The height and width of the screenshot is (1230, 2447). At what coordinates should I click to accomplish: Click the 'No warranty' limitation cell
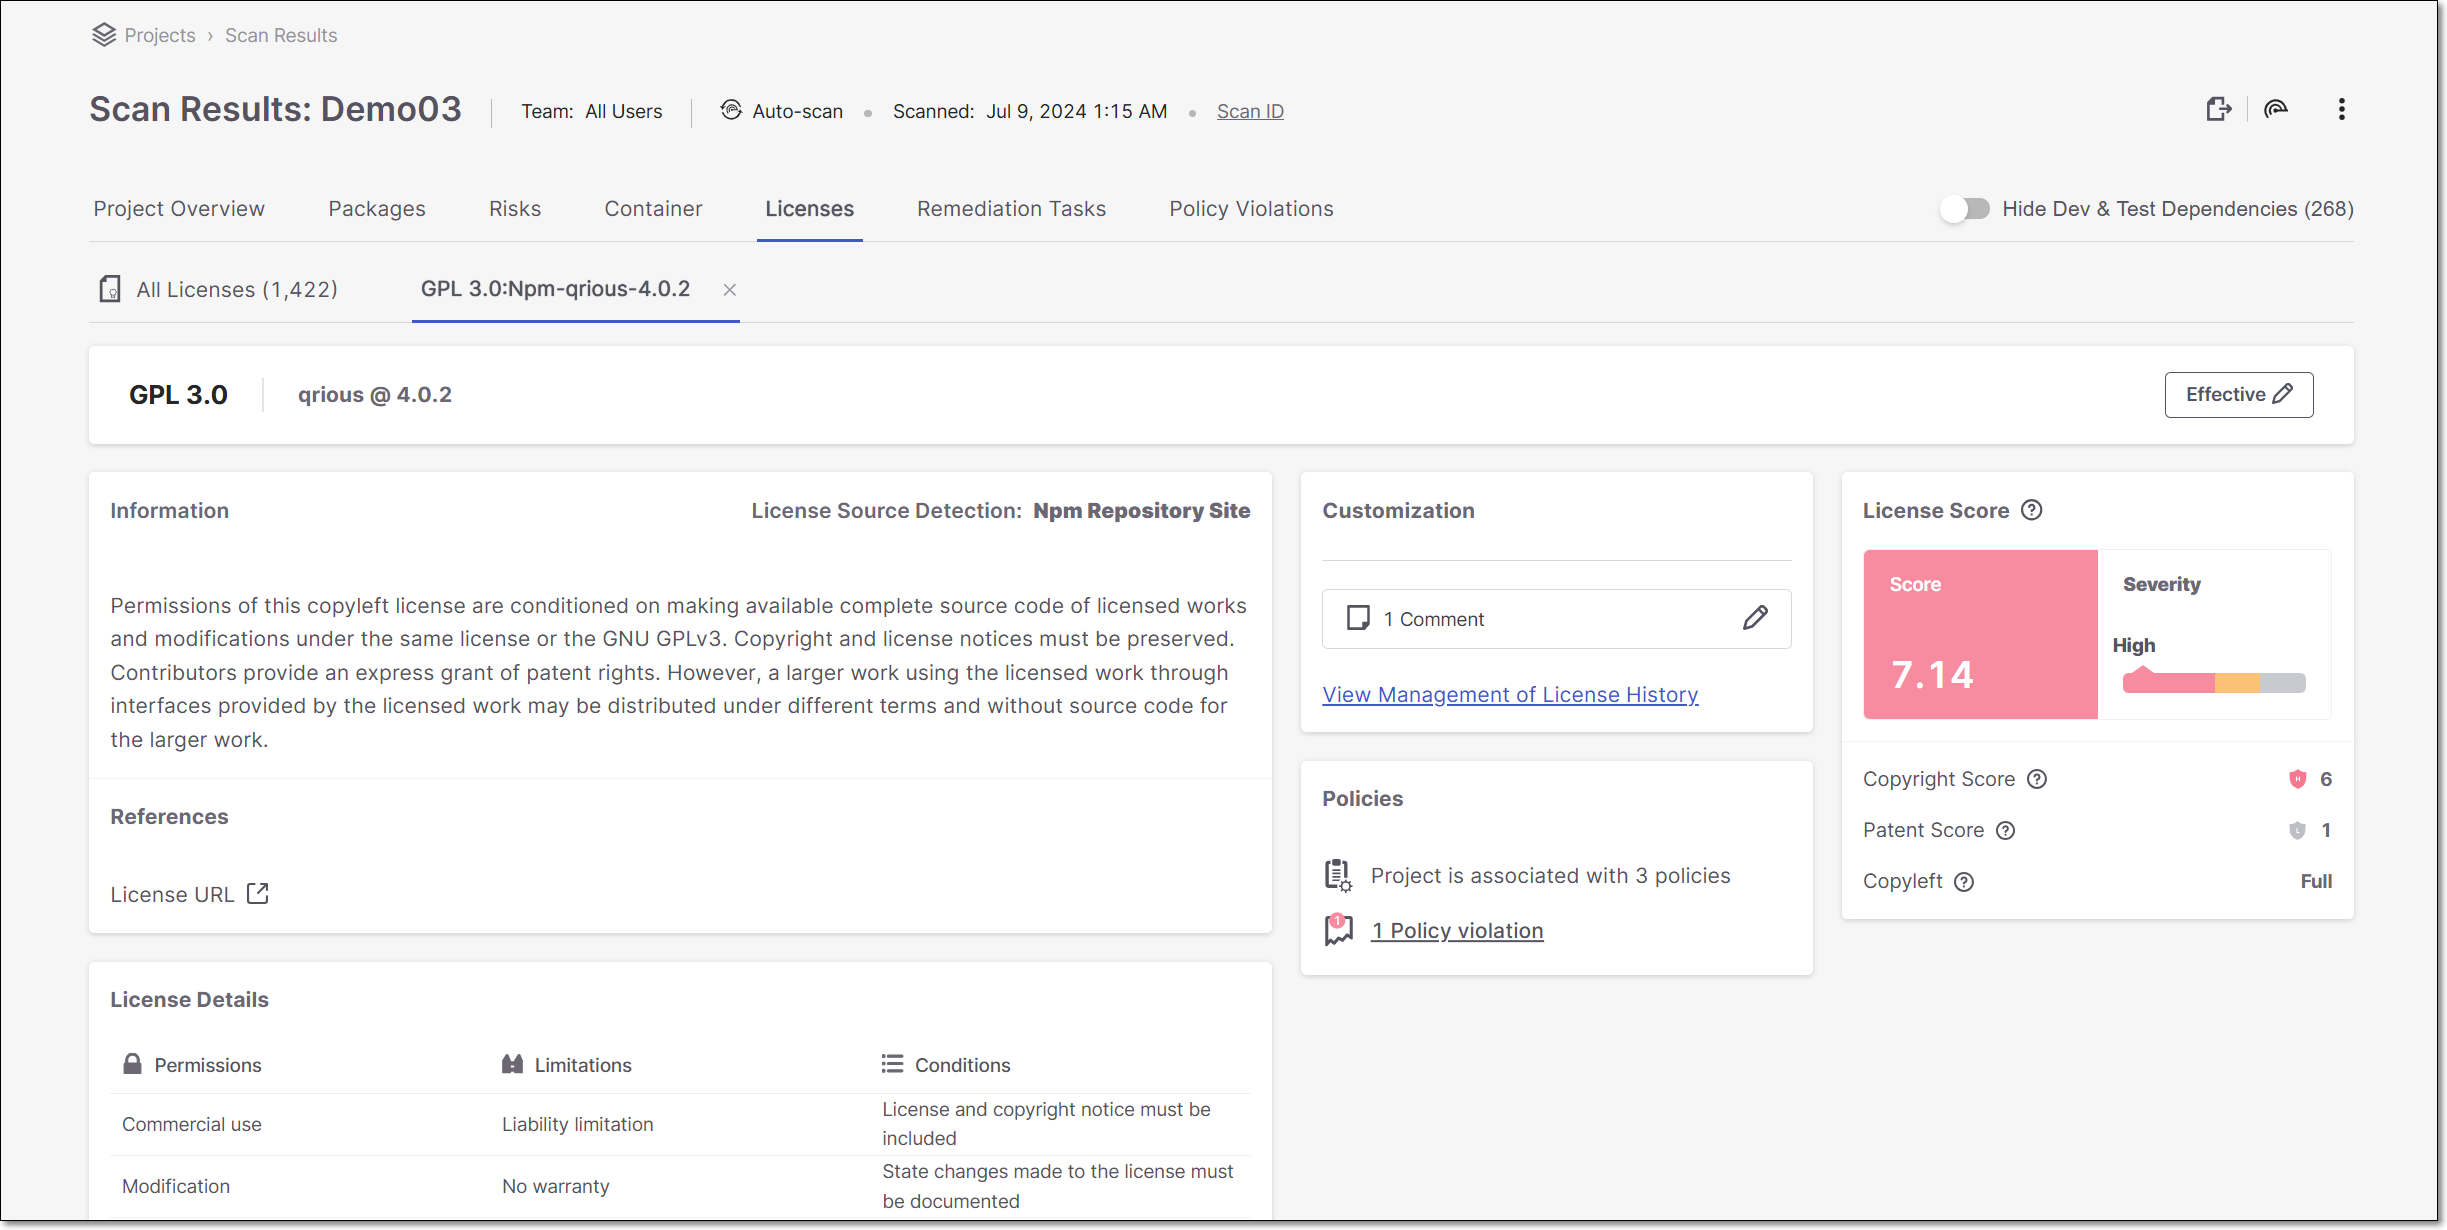click(555, 1186)
